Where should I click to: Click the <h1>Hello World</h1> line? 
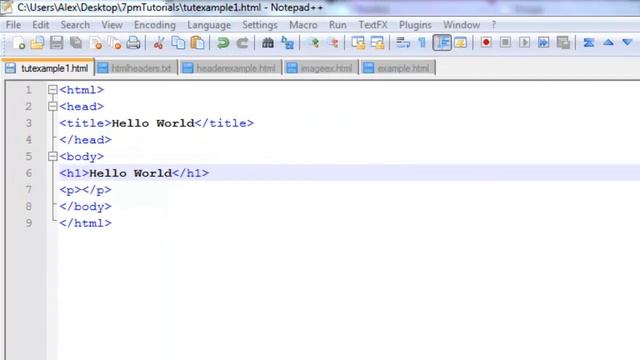point(134,173)
